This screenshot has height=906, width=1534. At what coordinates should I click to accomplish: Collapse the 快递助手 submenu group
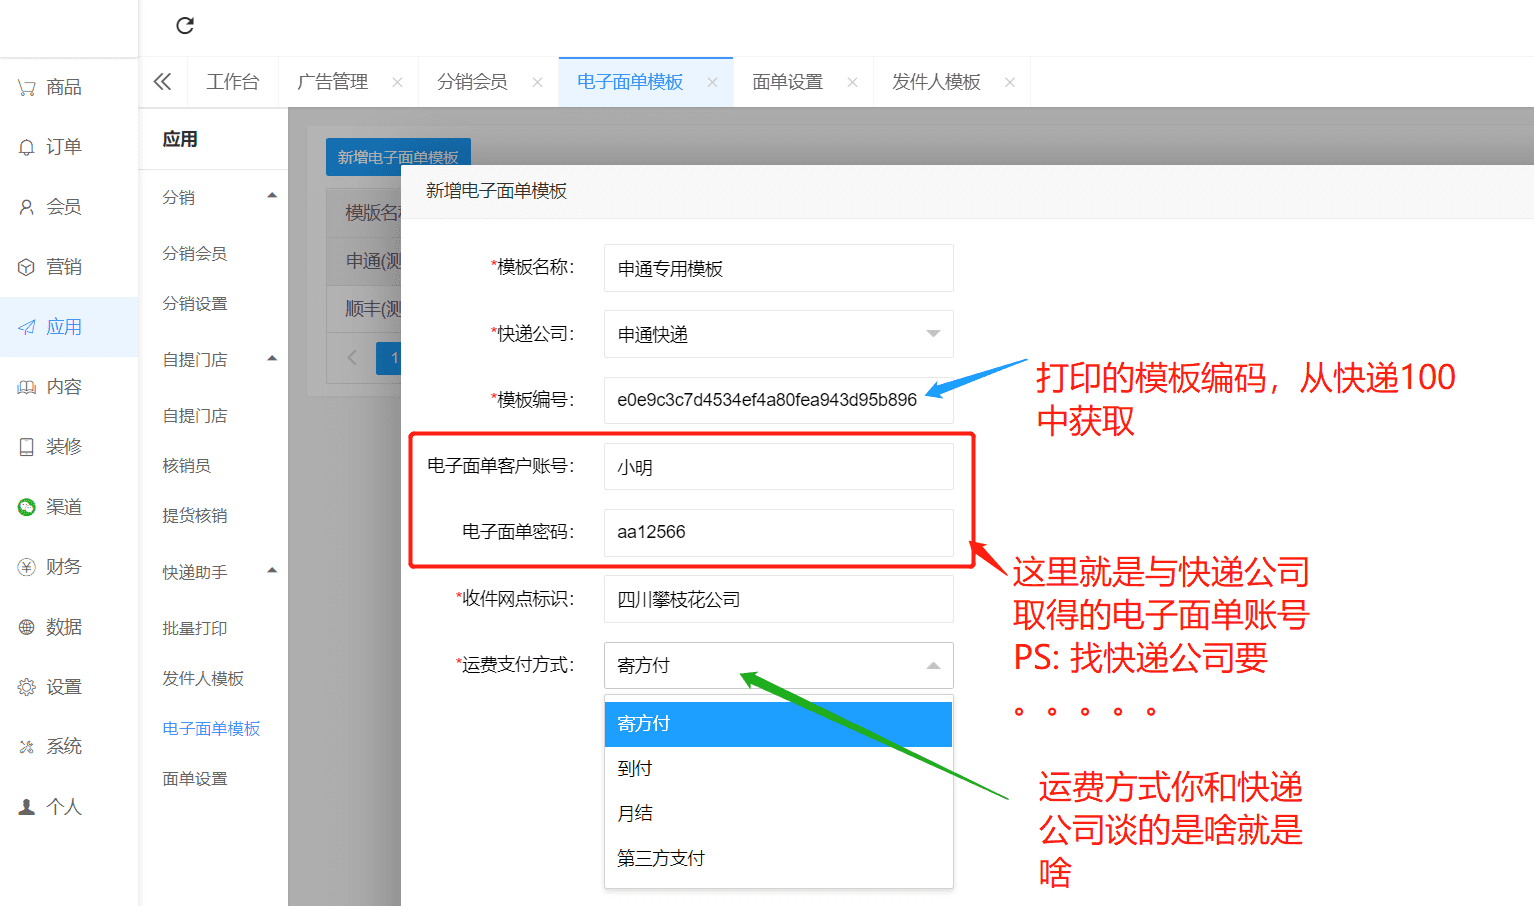[272, 571]
